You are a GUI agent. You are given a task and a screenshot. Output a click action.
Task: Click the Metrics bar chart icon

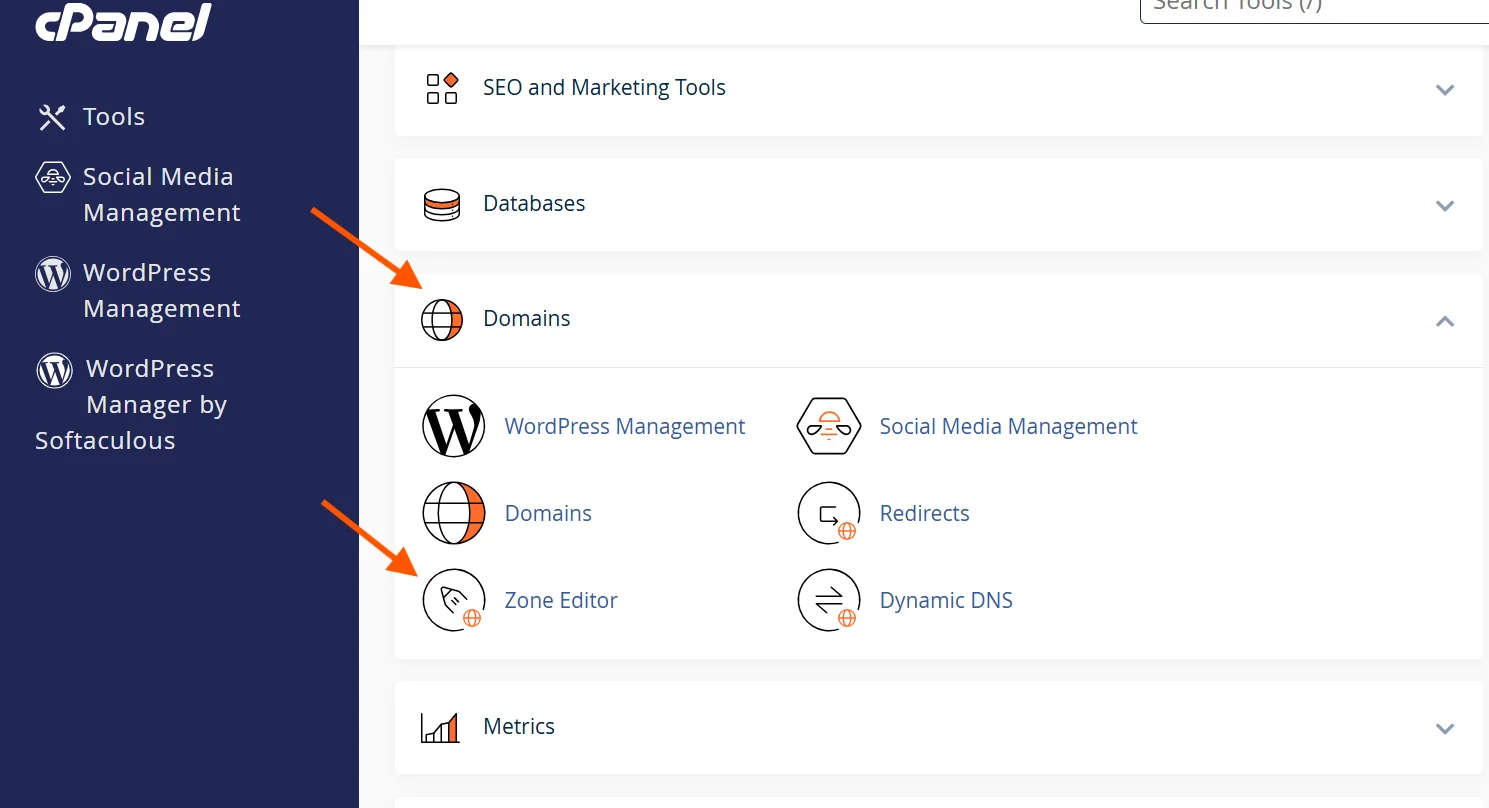441,727
